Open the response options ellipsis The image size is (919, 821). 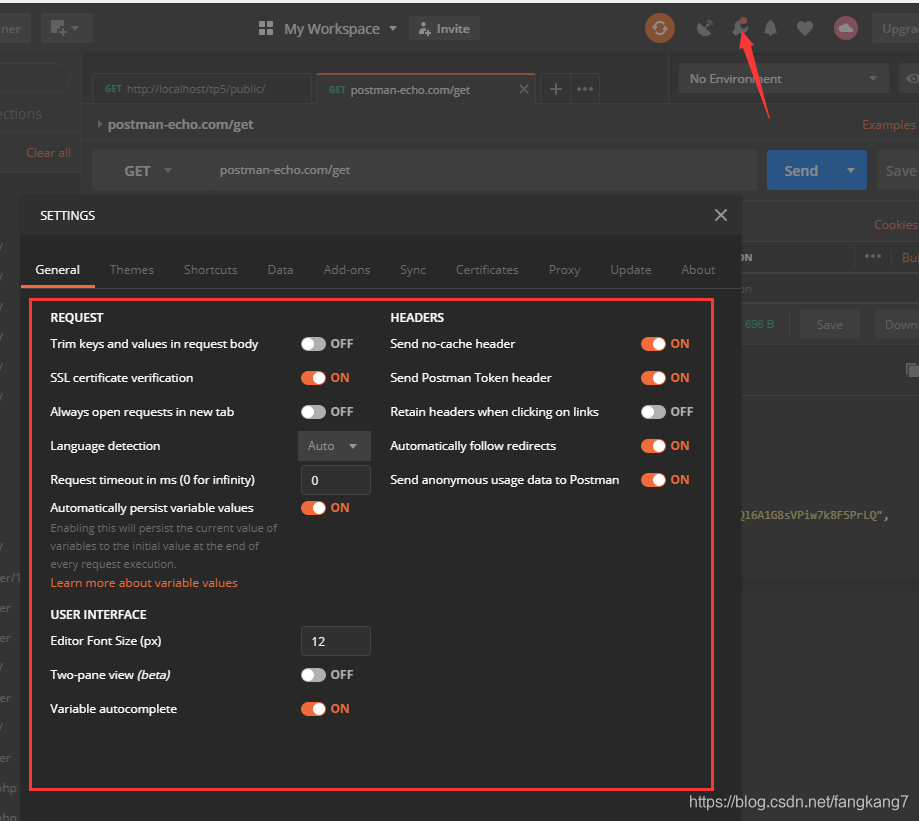coord(872,256)
